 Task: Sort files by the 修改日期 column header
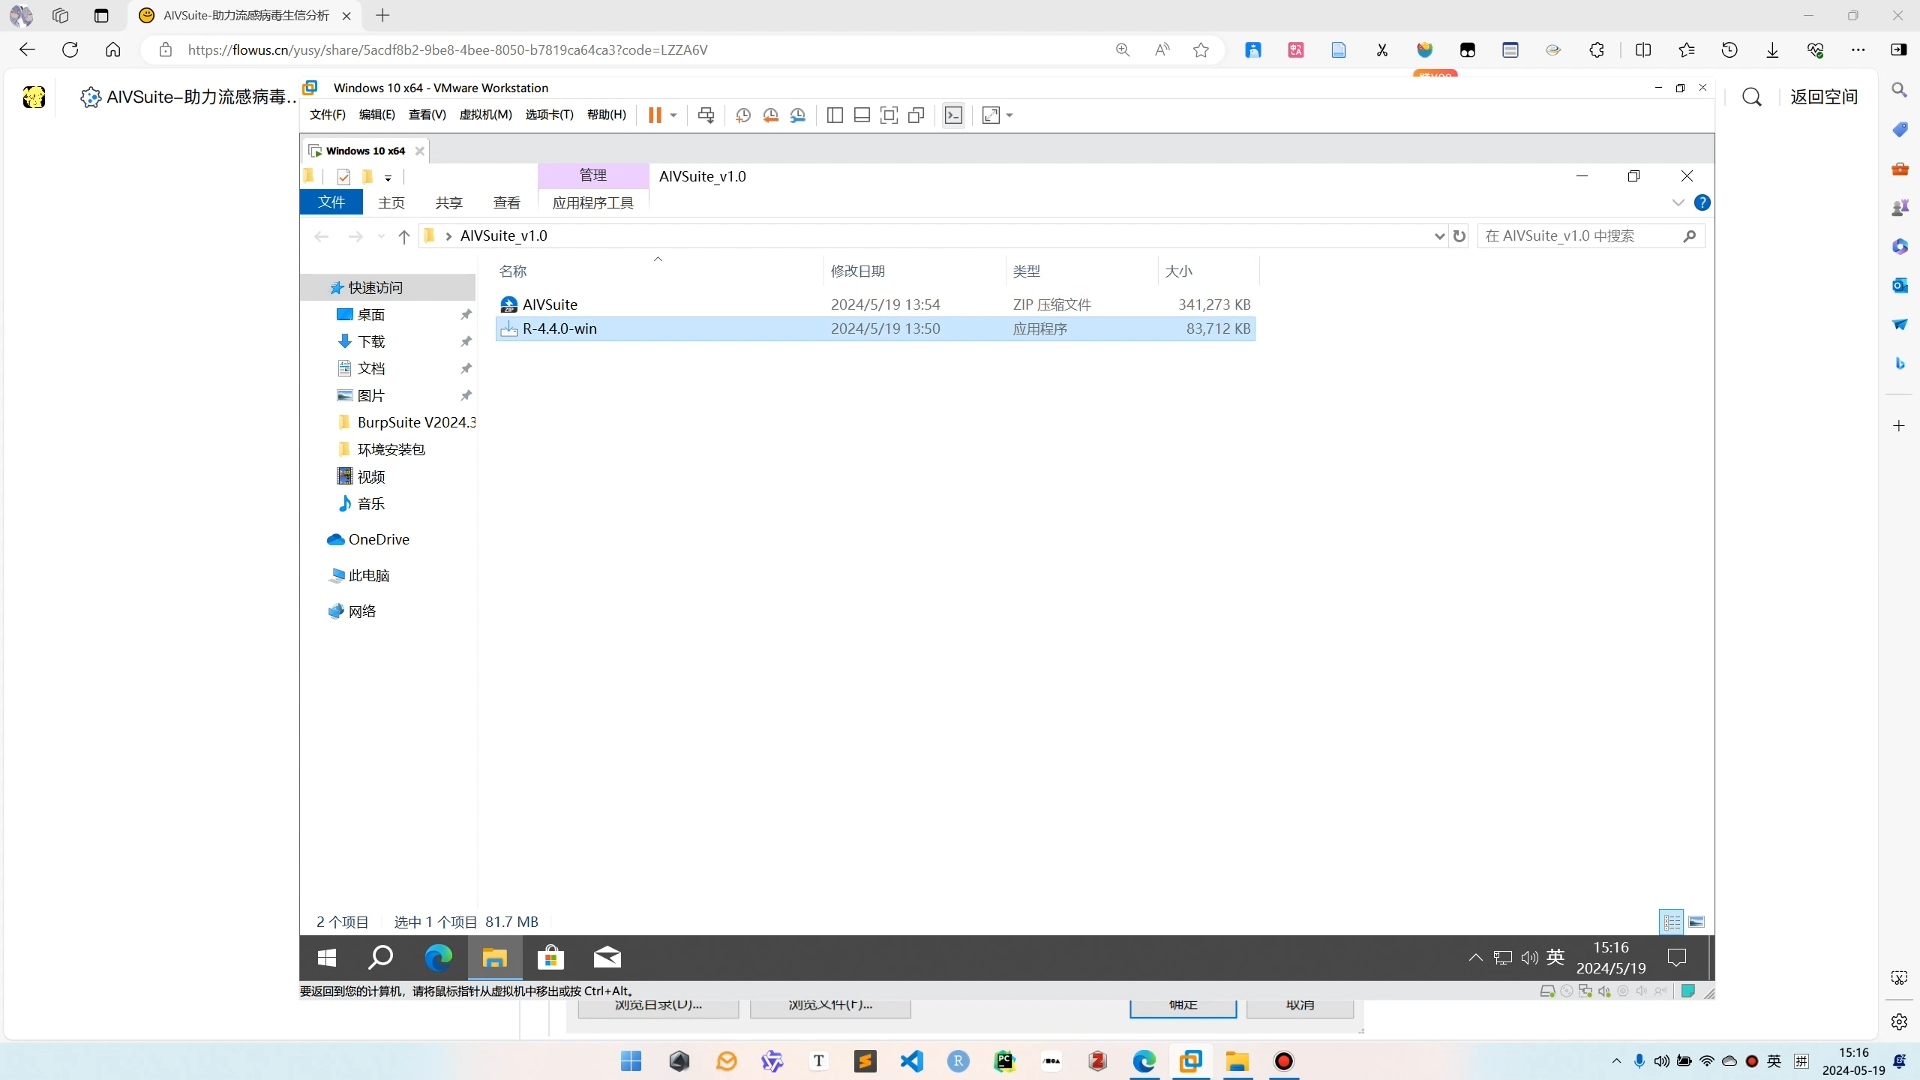pyautogui.click(x=858, y=271)
